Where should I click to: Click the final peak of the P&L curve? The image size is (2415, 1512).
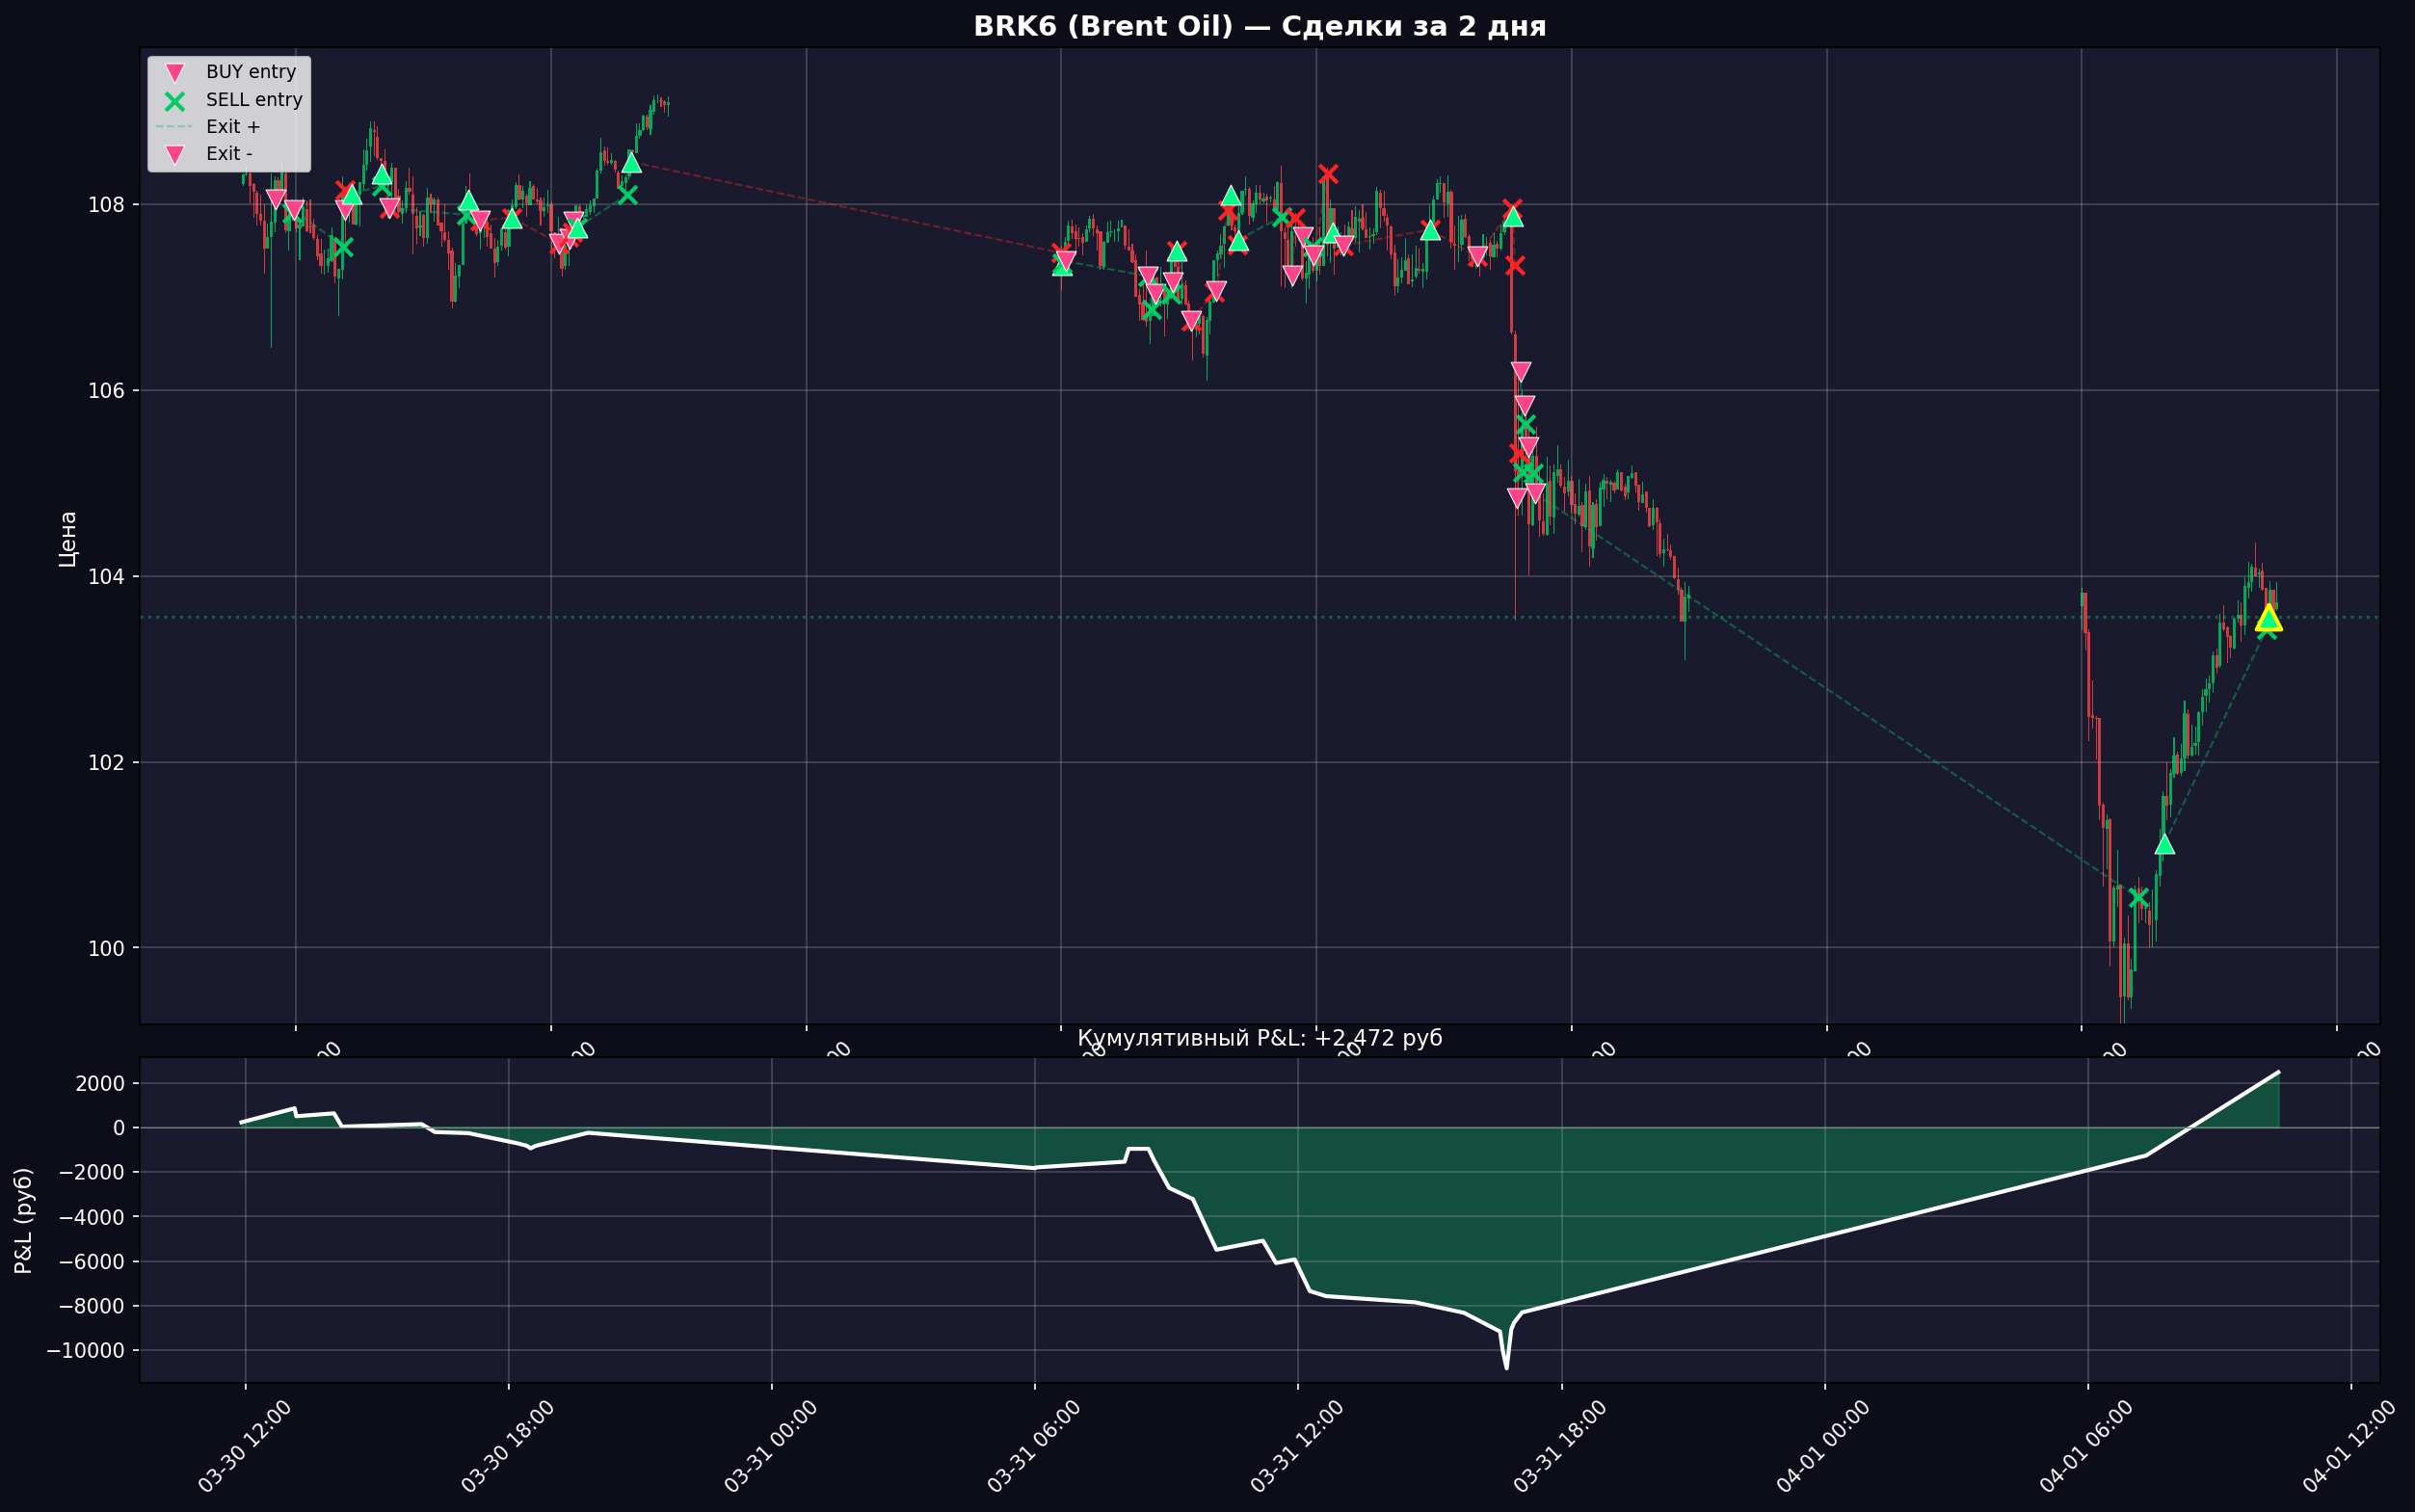tap(2278, 1072)
